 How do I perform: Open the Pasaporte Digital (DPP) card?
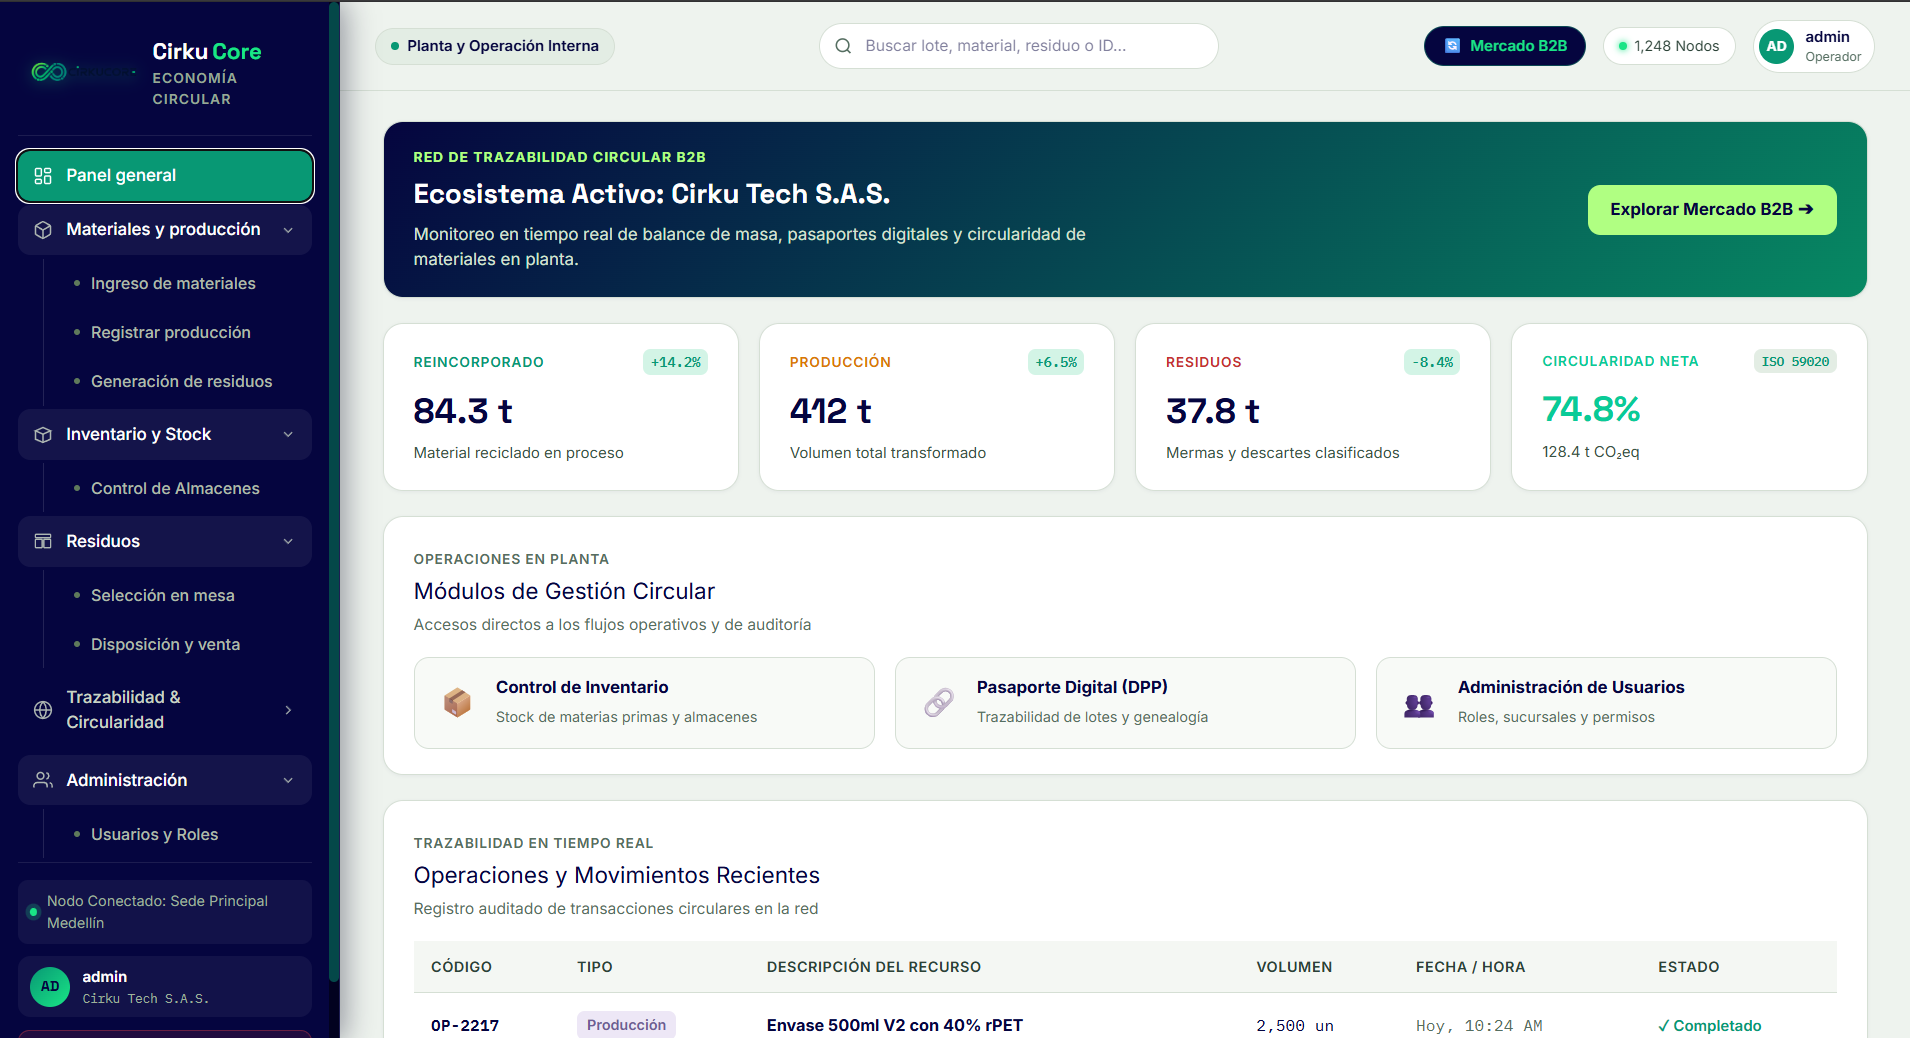pyautogui.click(x=1125, y=703)
